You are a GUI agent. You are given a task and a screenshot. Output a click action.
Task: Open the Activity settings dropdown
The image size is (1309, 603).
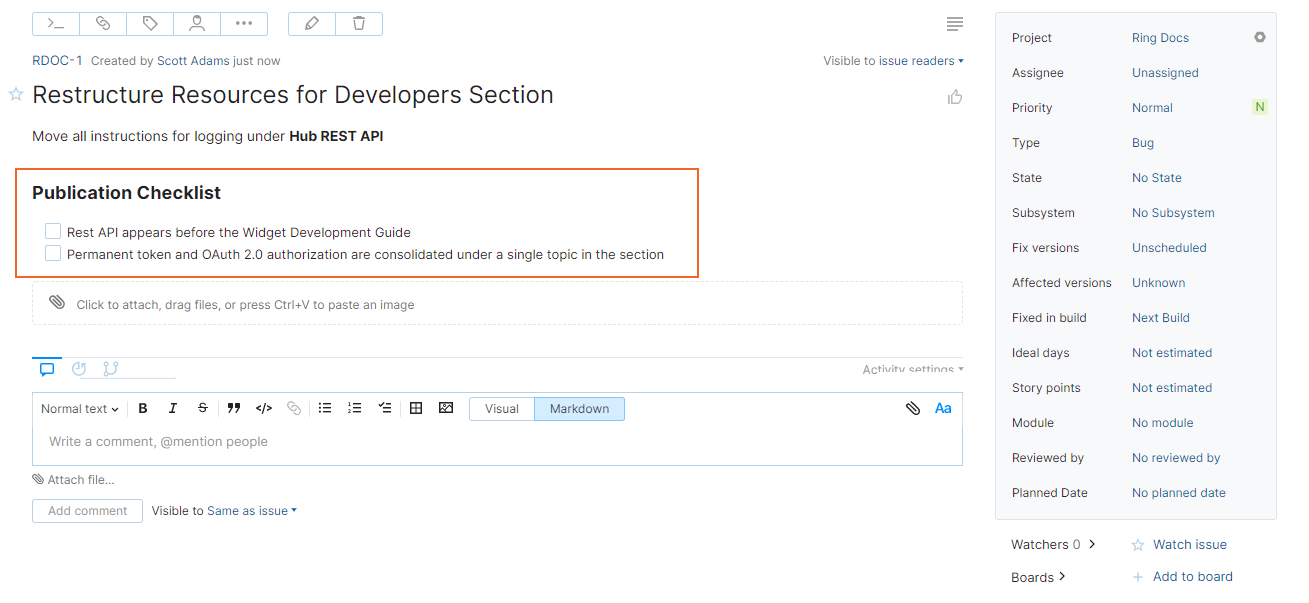coord(911,368)
